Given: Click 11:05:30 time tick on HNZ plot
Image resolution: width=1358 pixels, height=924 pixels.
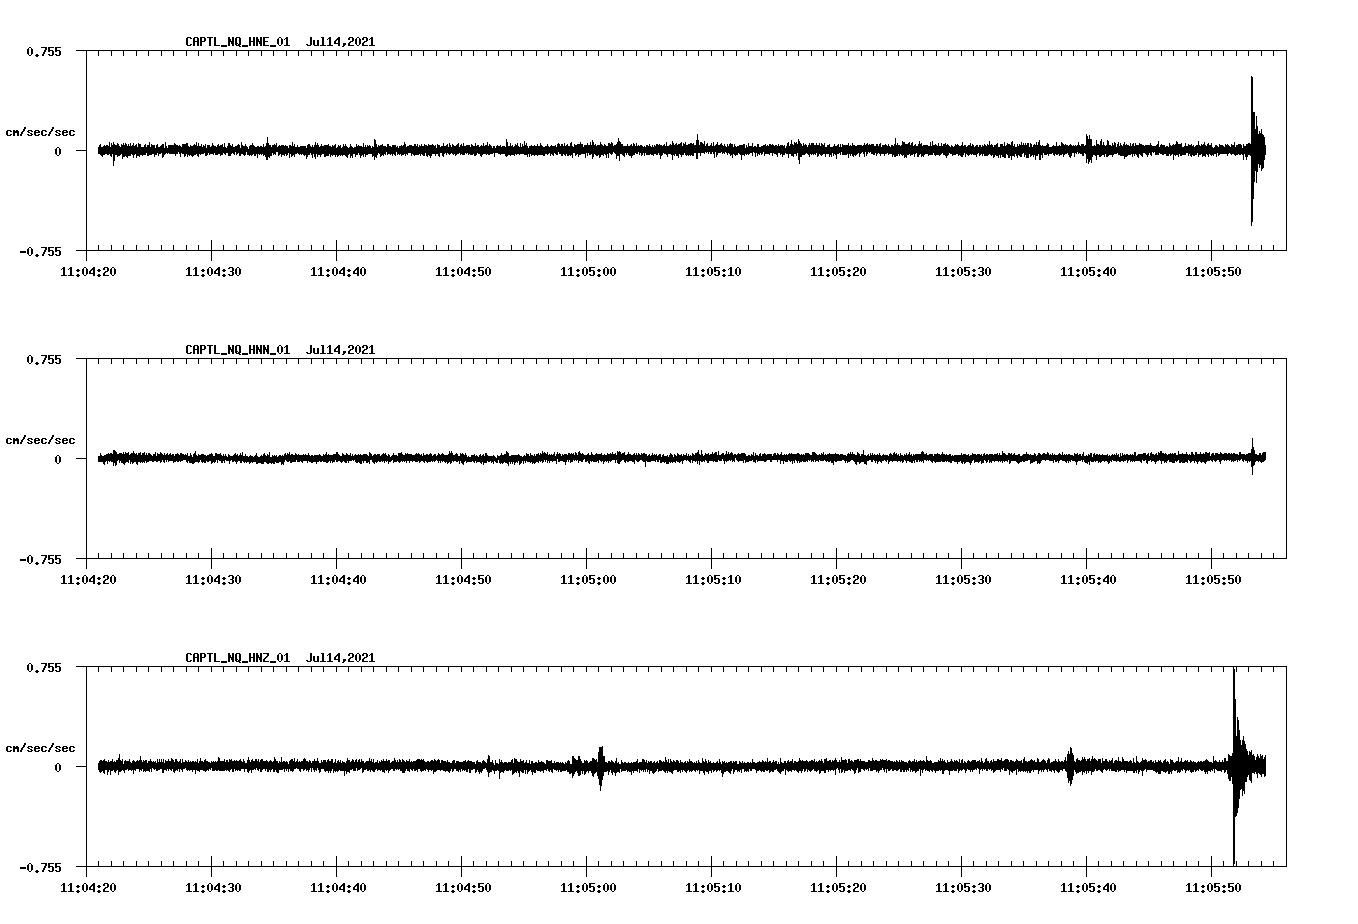Looking at the screenshot, I should point(962,887).
